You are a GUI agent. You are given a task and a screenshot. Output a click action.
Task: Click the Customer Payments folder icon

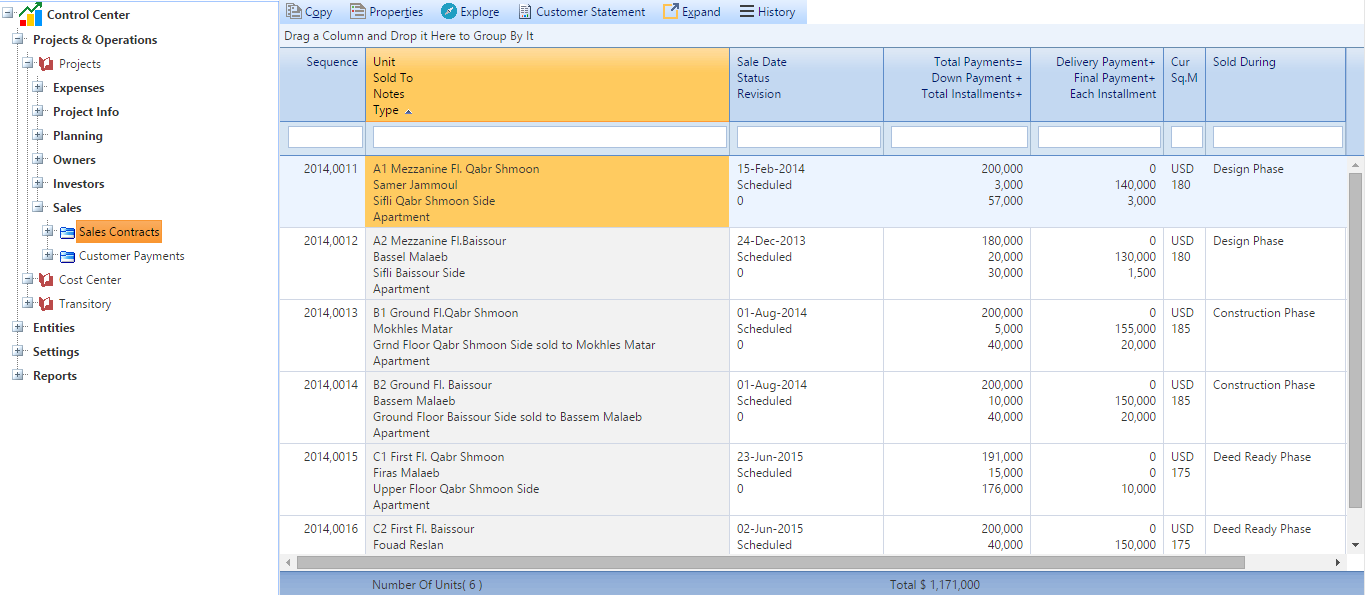pos(67,256)
